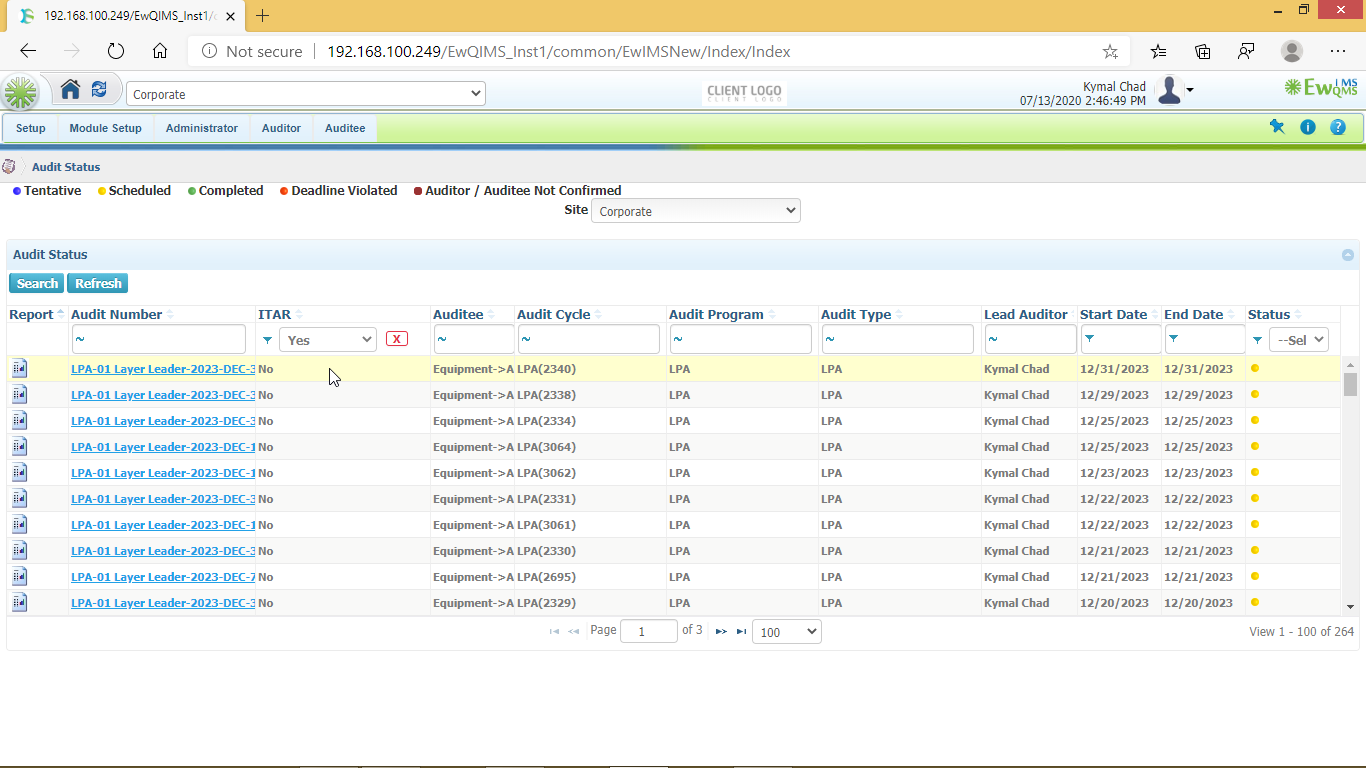Open the rows-per-page 100 dropdown
Image resolution: width=1366 pixels, height=768 pixels.
point(787,632)
